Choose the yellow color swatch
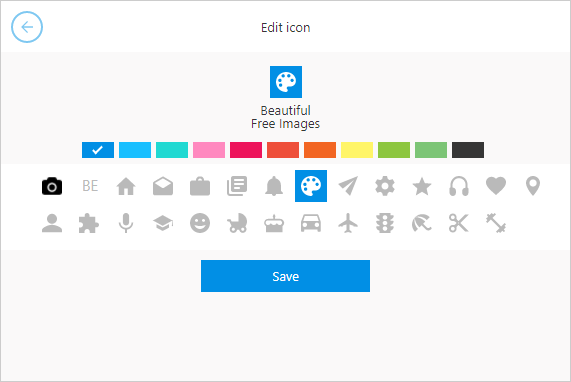Screen dimensions: 571x382 pyautogui.click(x=357, y=150)
